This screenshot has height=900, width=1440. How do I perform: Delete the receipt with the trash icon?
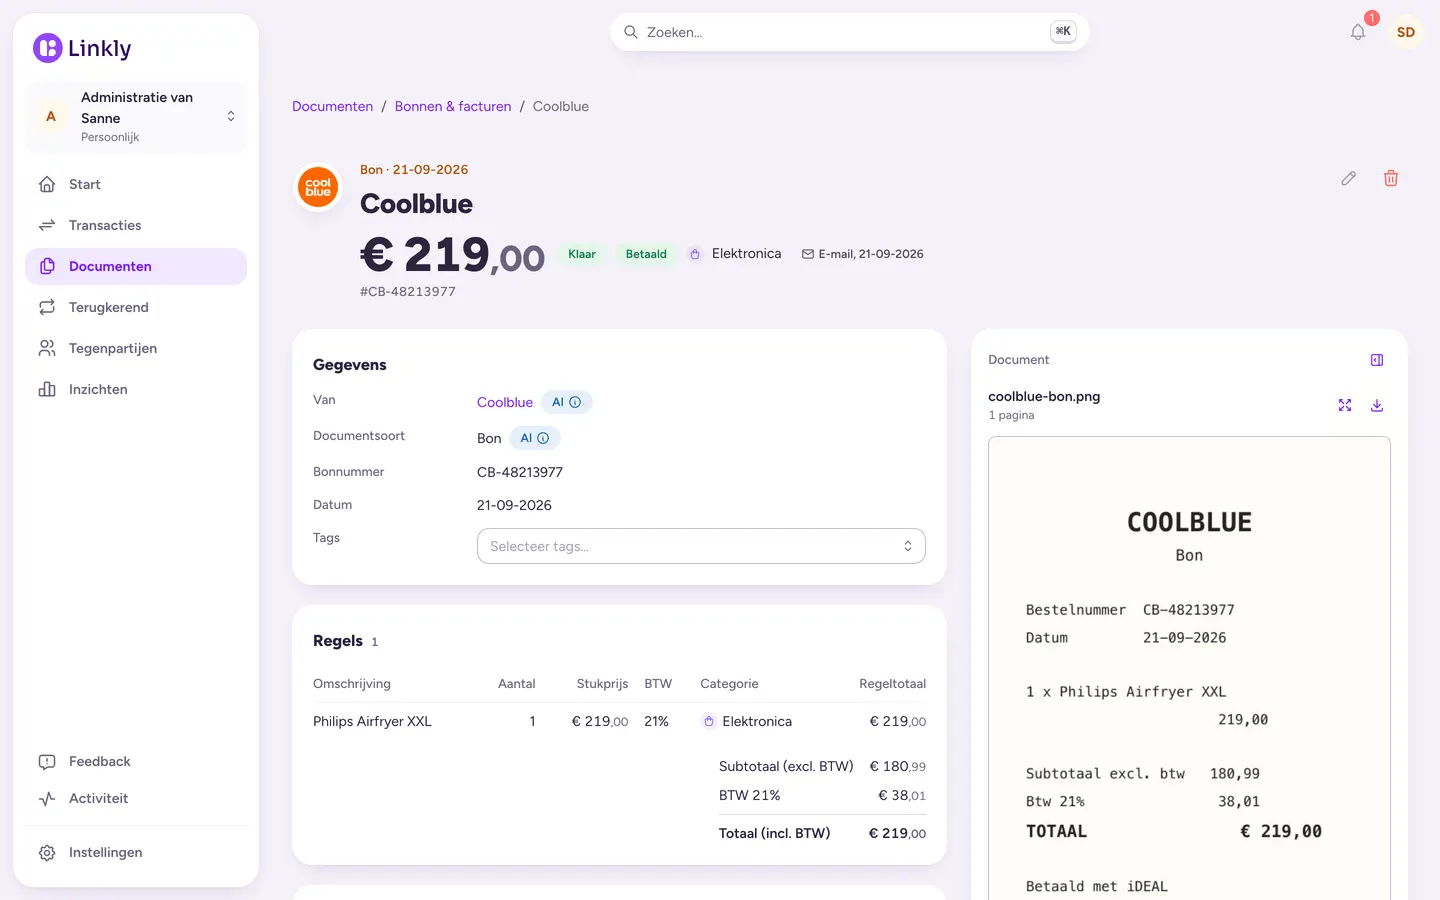click(x=1390, y=178)
